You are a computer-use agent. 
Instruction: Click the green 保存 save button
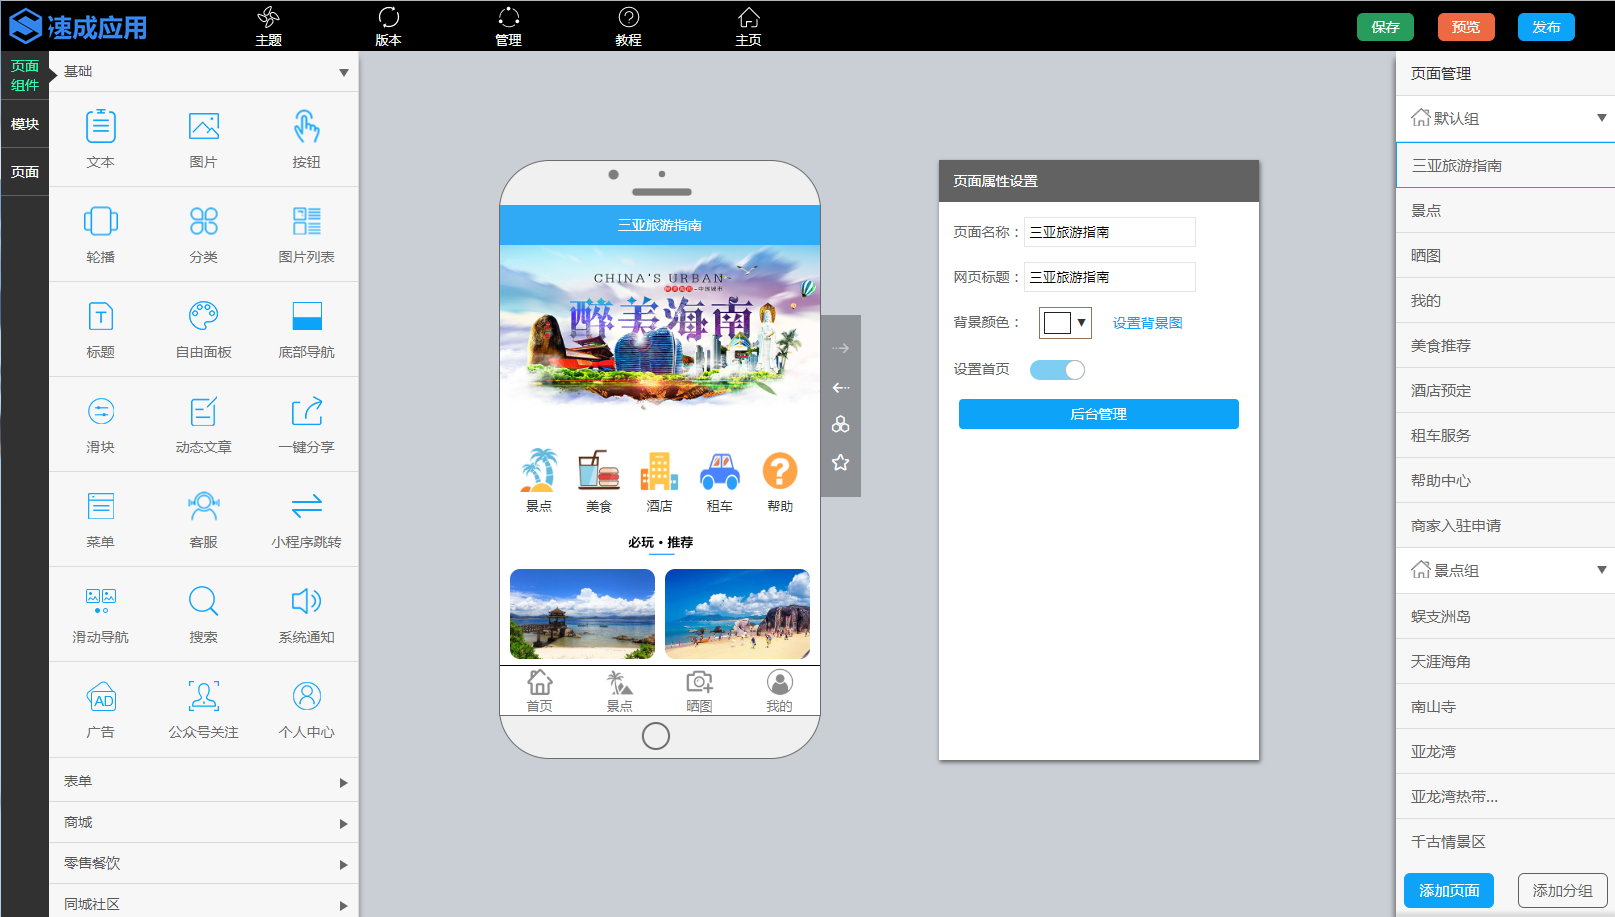(x=1385, y=27)
